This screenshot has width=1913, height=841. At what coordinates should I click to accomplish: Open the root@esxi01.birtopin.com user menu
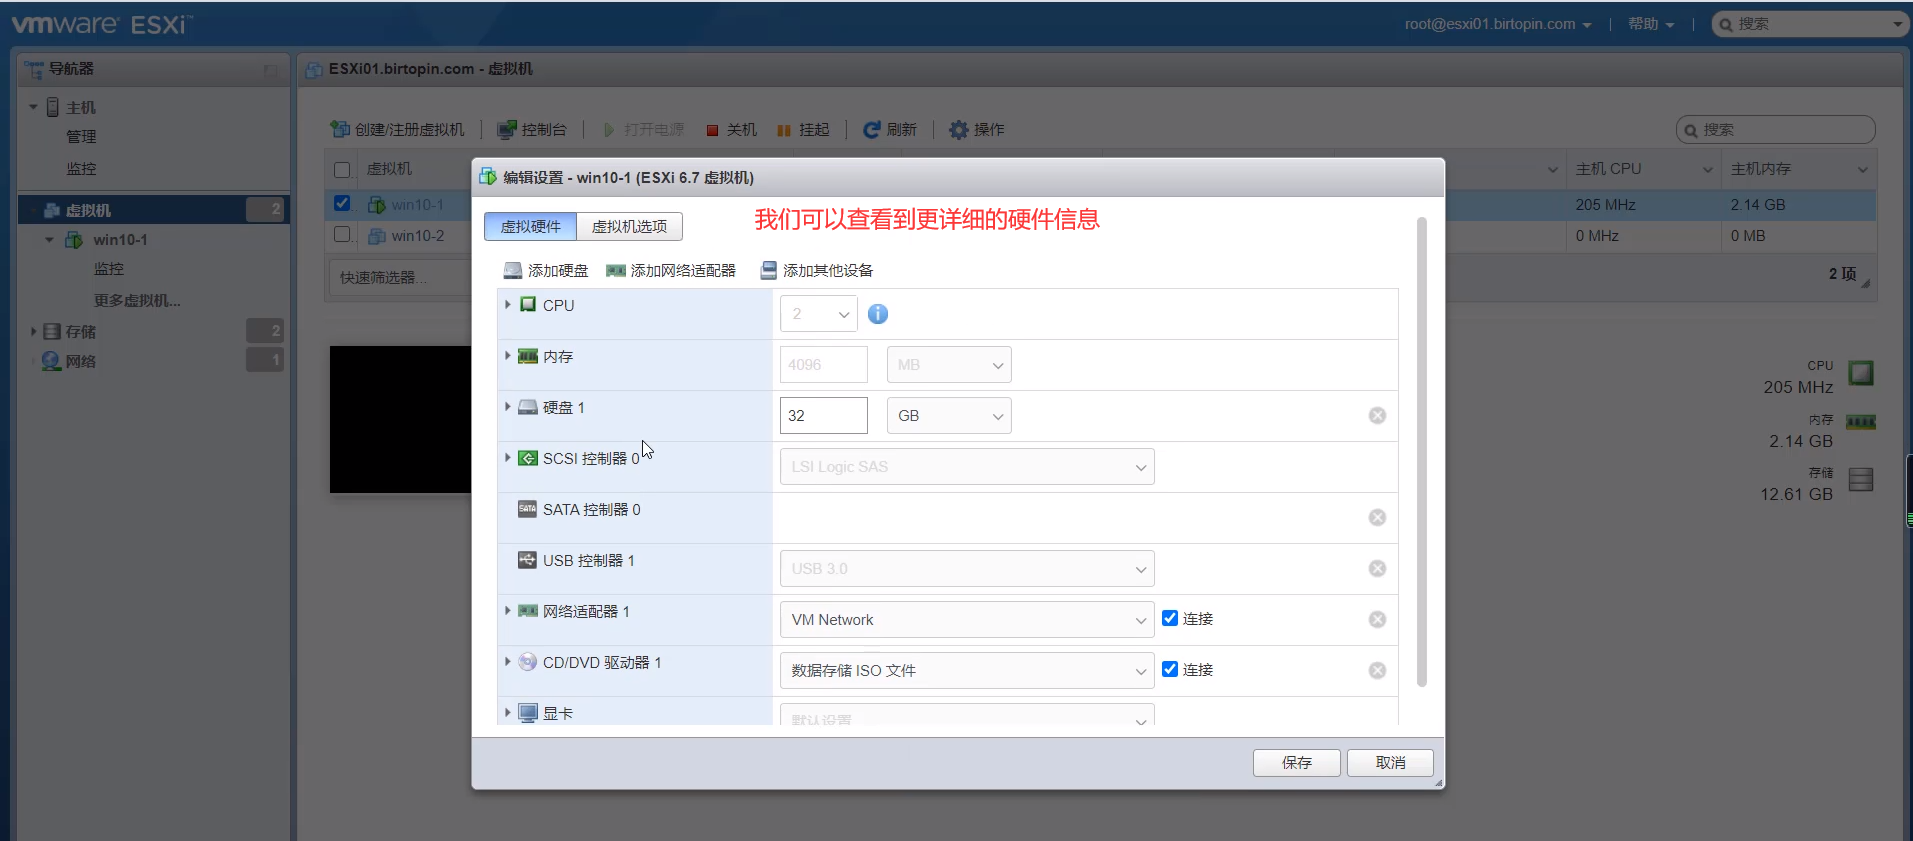pos(1497,24)
